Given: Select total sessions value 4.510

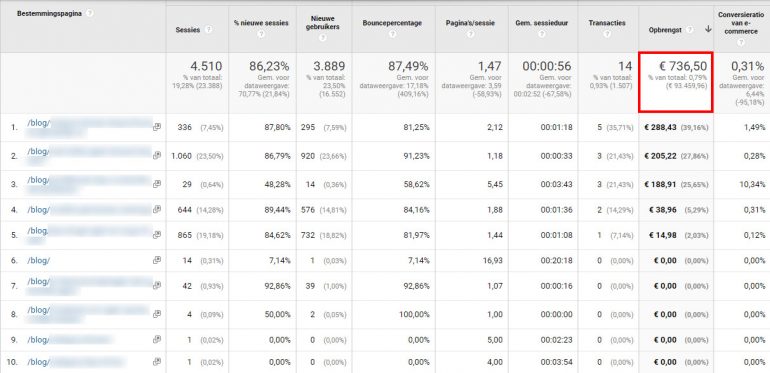Looking at the screenshot, I should tap(206, 66).
